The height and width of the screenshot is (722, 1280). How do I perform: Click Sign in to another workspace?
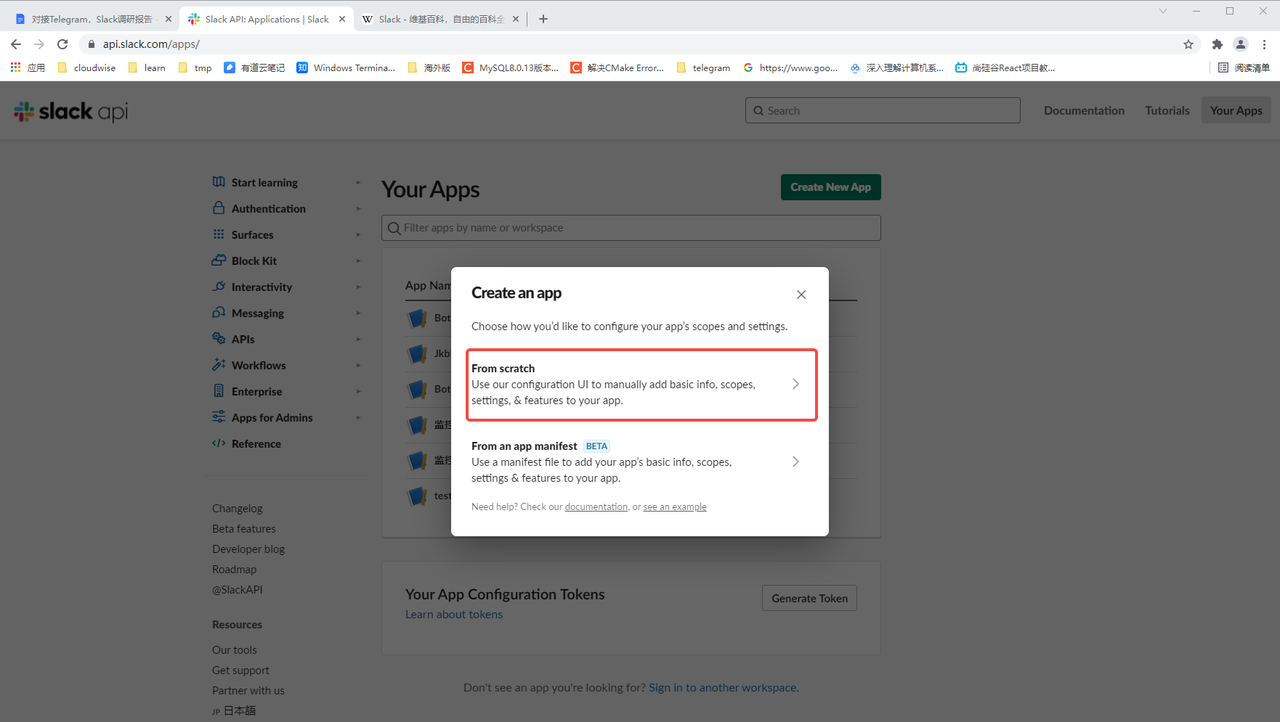[x=723, y=687]
